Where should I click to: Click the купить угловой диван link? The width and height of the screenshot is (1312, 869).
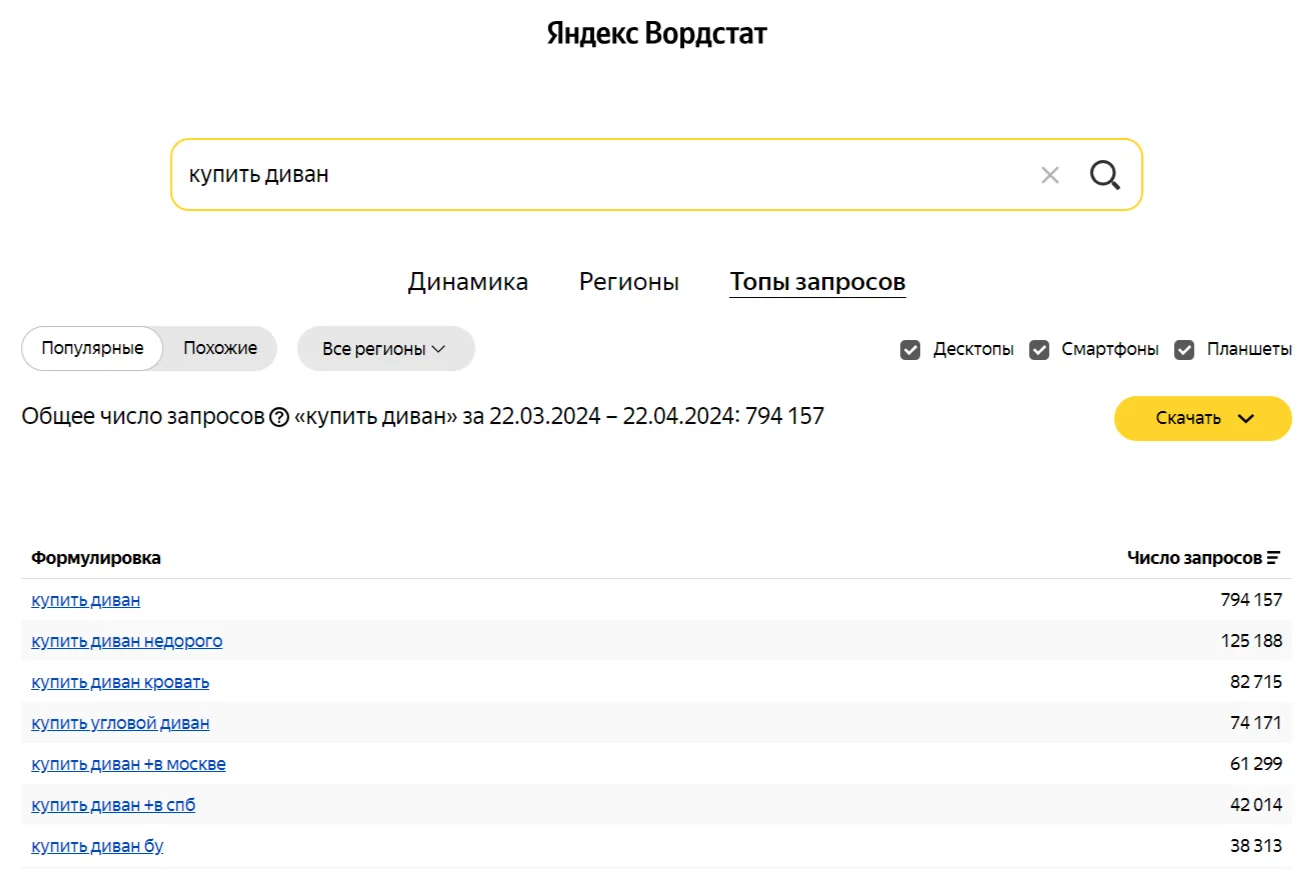coord(120,723)
